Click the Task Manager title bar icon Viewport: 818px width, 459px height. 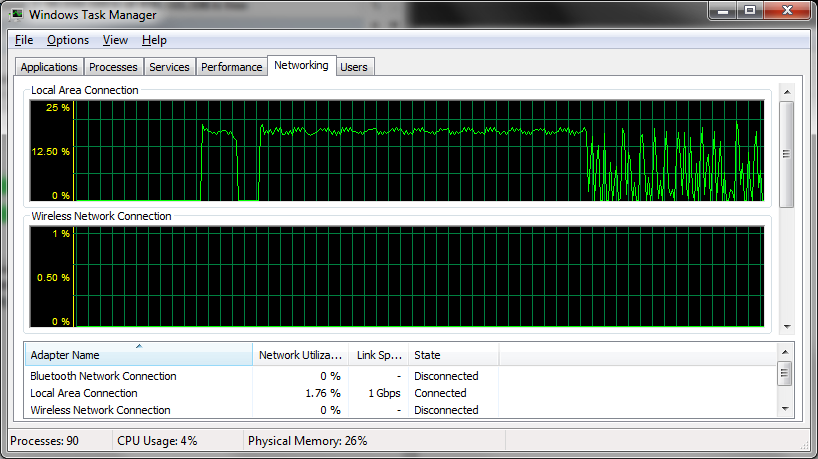pyautogui.click(x=18, y=15)
